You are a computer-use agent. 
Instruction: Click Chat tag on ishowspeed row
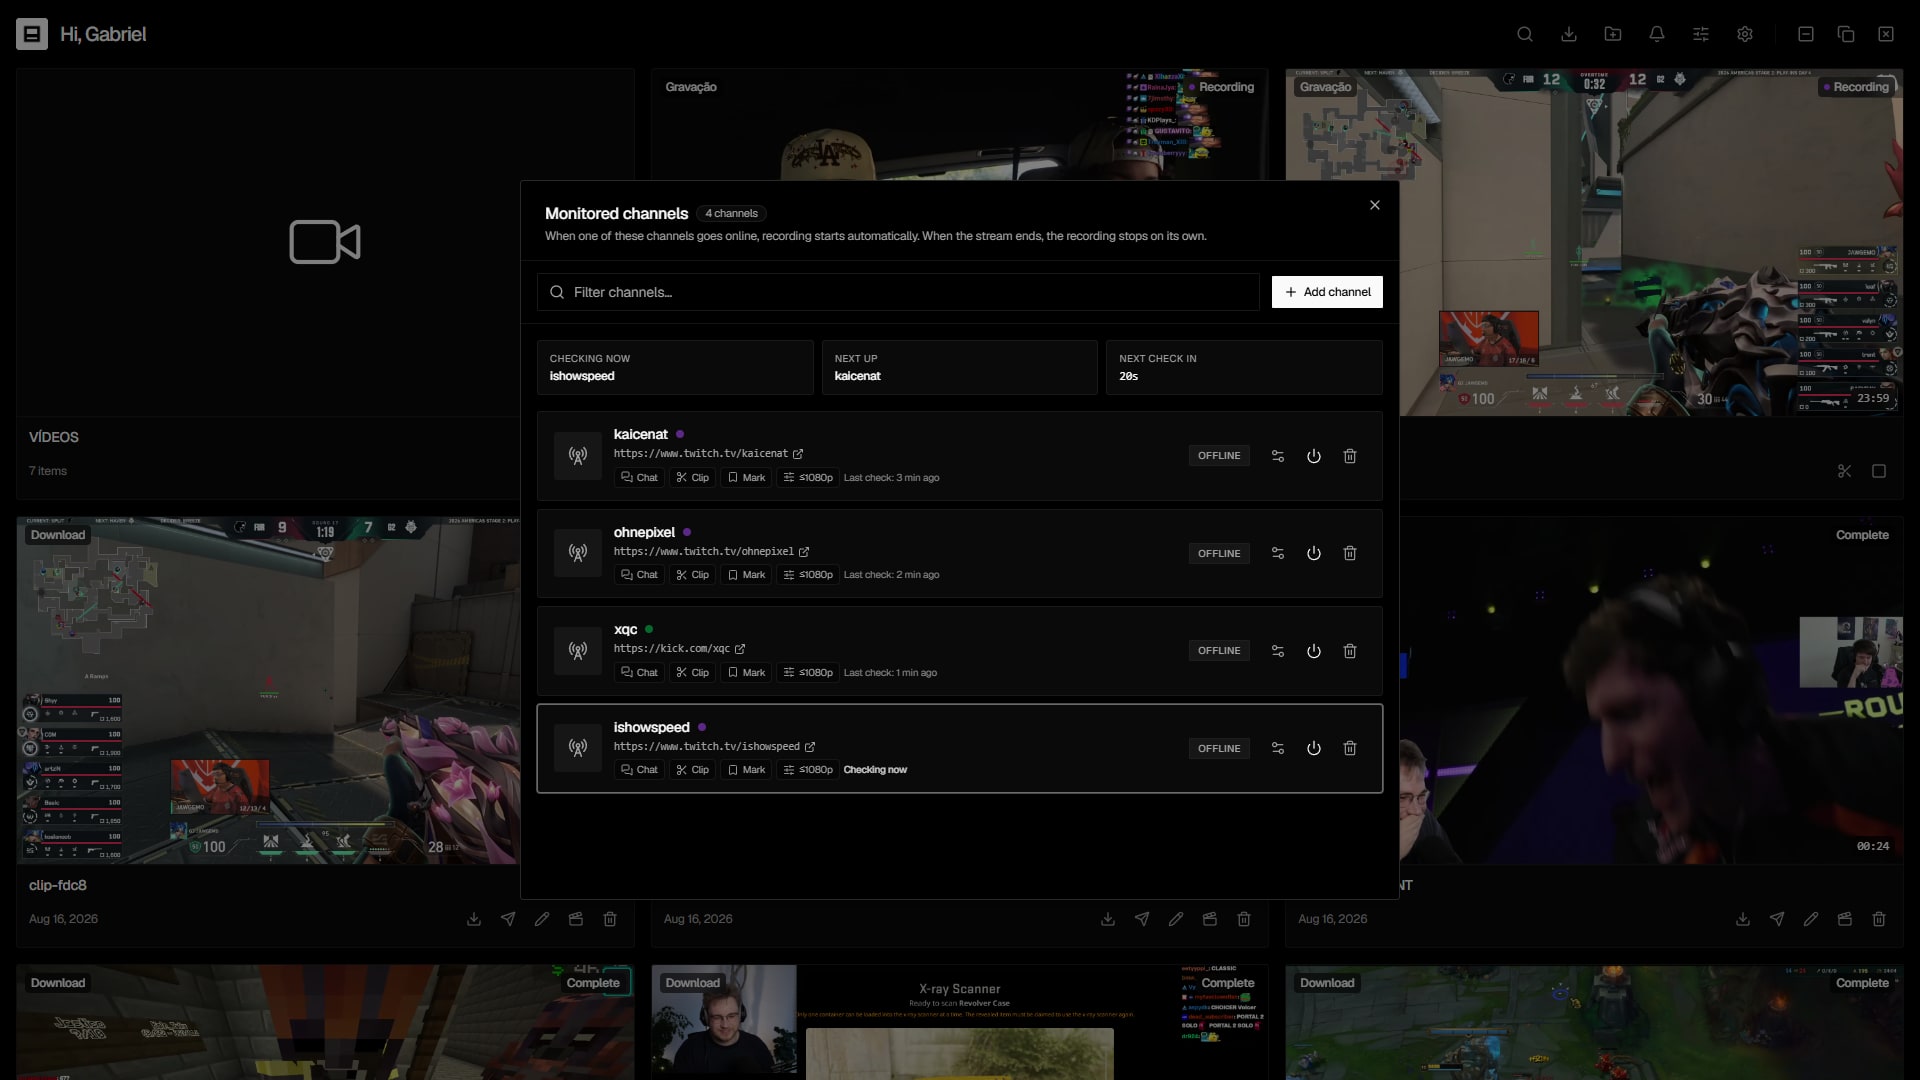click(x=639, y=770)
